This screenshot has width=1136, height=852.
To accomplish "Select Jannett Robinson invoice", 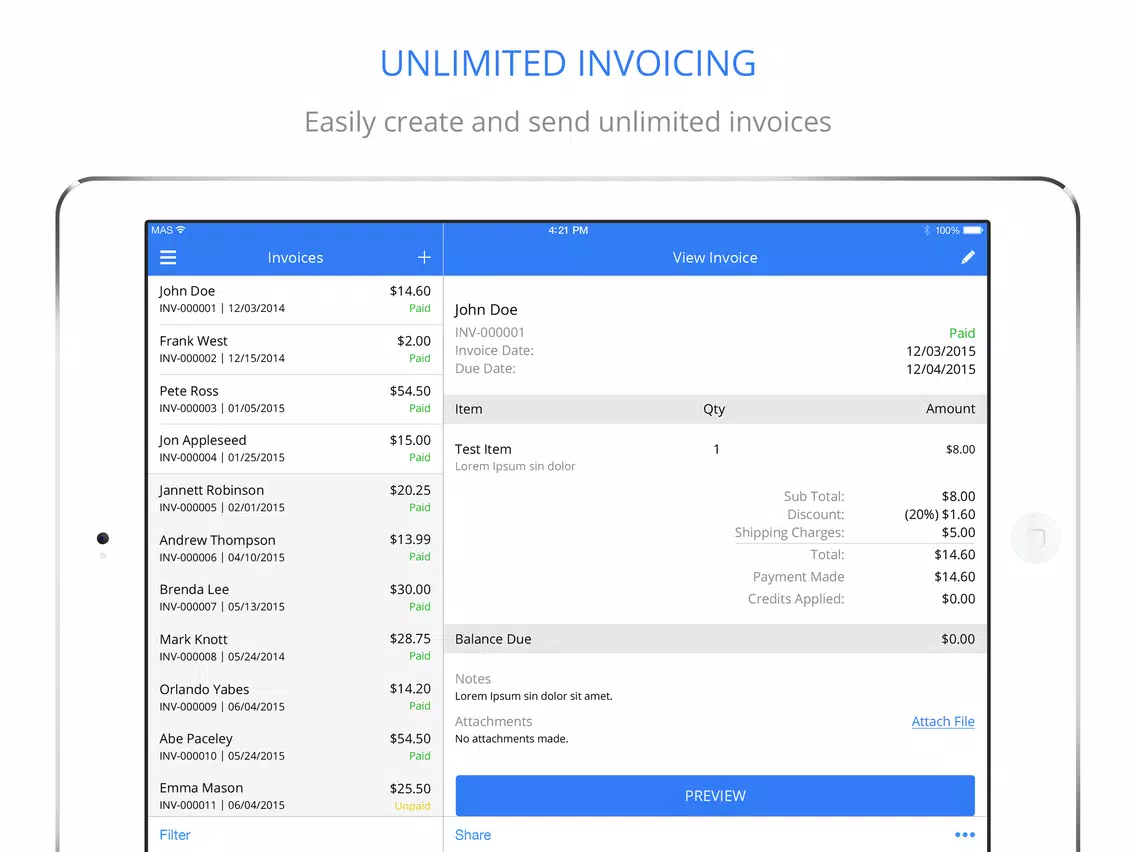I will click(295, 498).
